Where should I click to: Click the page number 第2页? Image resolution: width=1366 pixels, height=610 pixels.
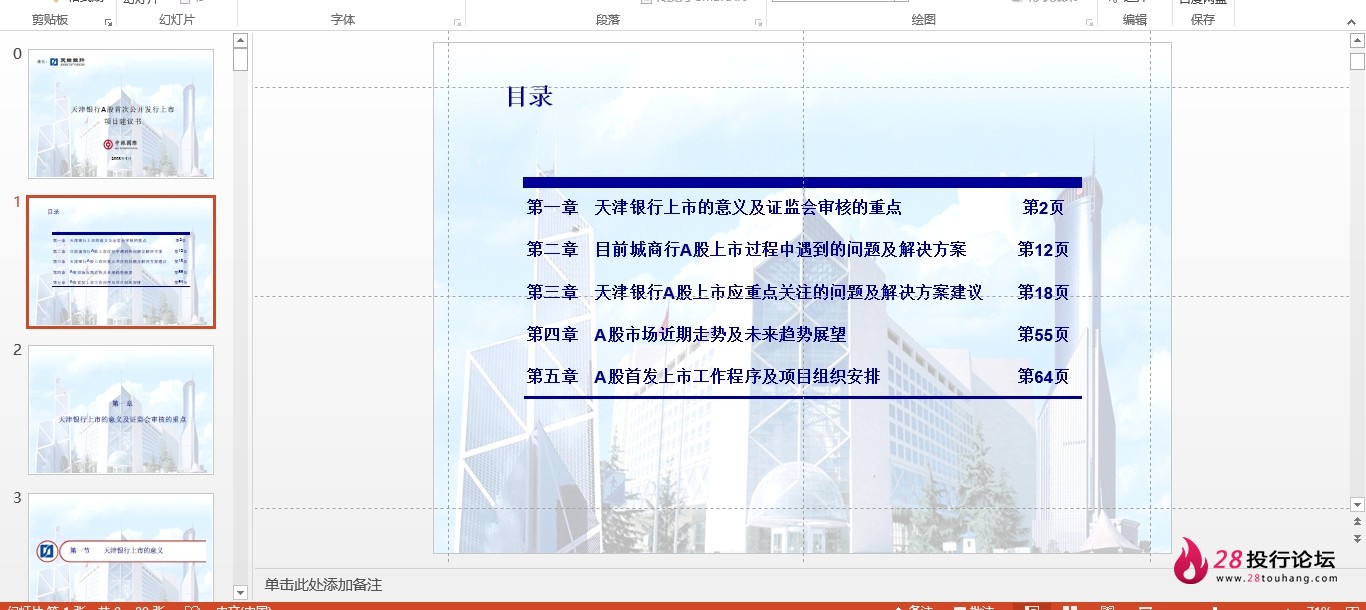click(x=1043, y=208)
